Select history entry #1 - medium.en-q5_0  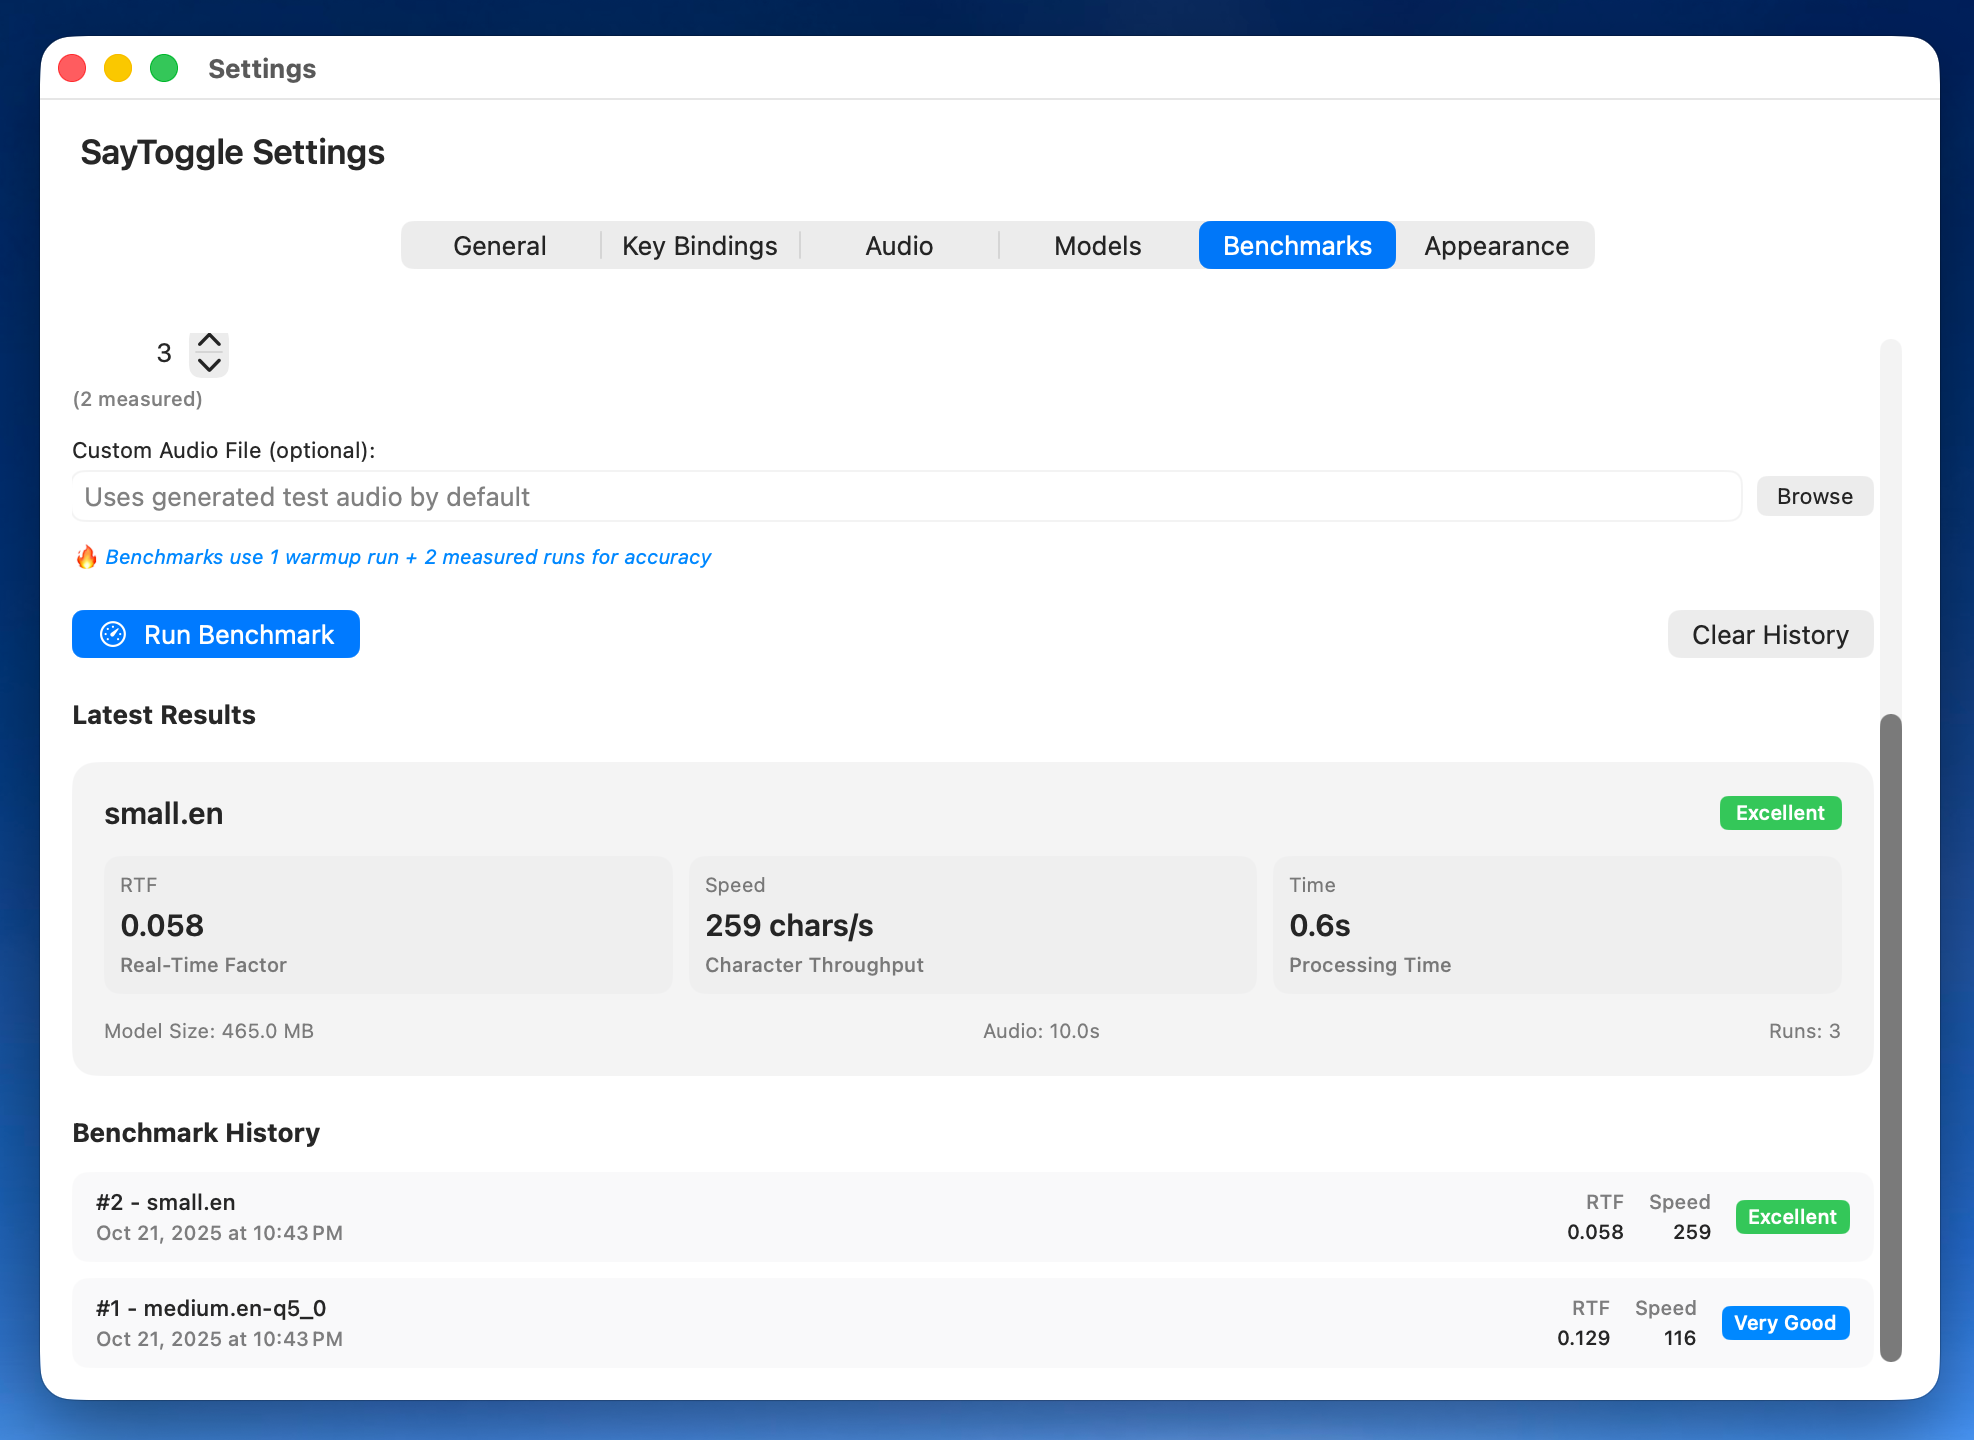600,1322
